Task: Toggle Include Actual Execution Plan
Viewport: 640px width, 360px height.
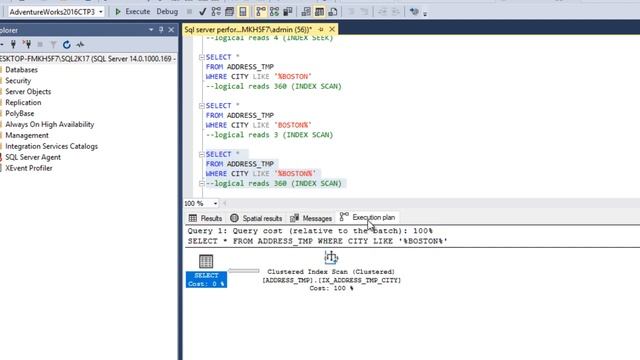Action: click(x=260, y=12)
